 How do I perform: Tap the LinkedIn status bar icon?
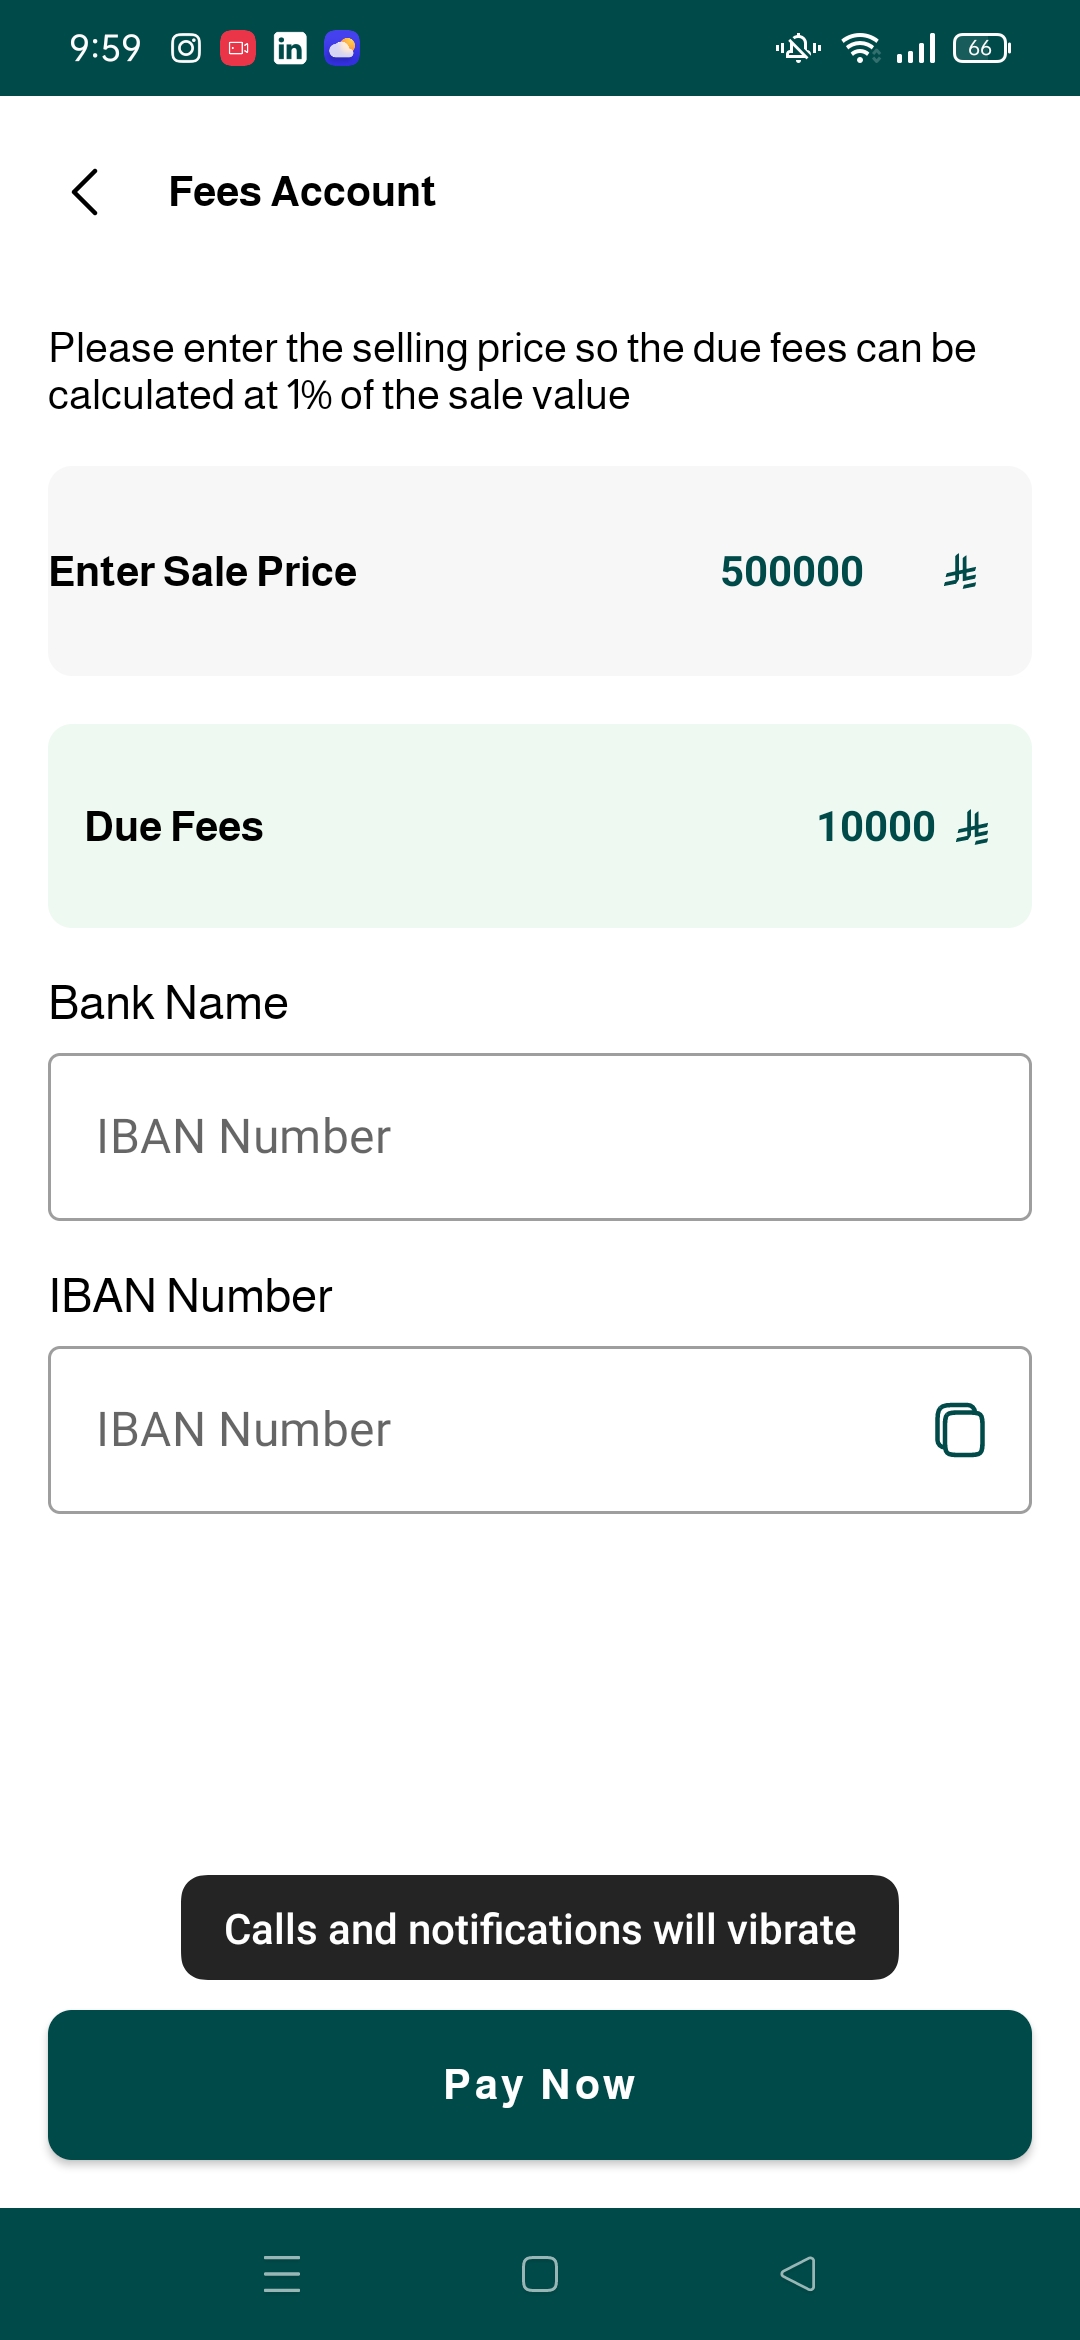coord(290,48)
